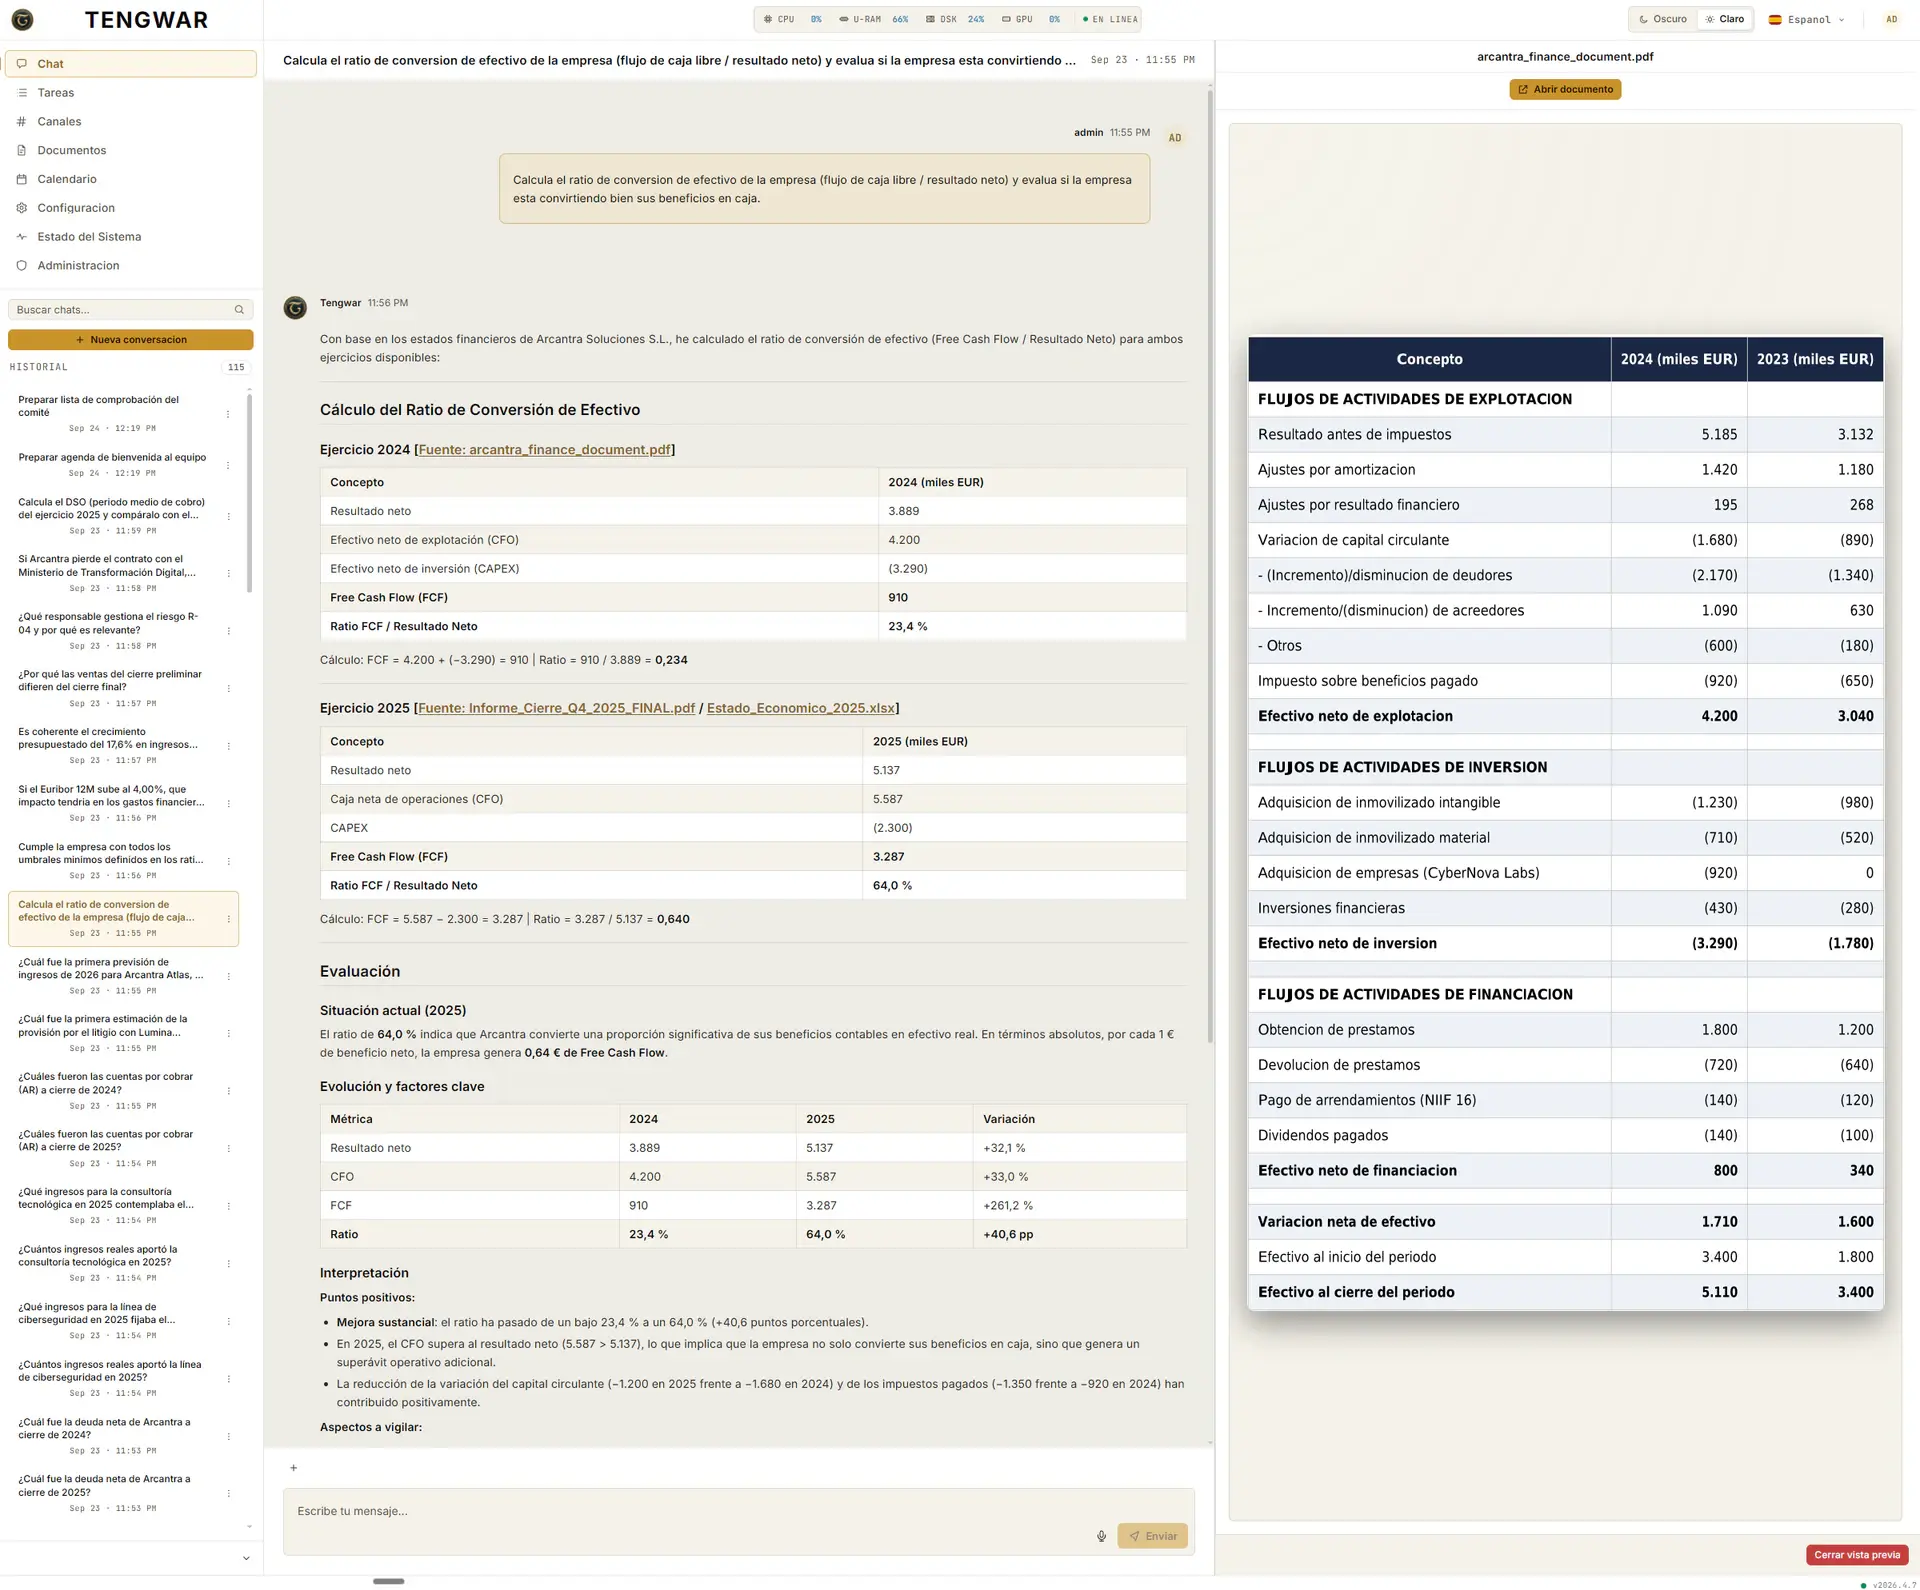Viewport: 1920px width, 1590px height.
Task: Start a Nueva conversacion
Action: point(130,340)
